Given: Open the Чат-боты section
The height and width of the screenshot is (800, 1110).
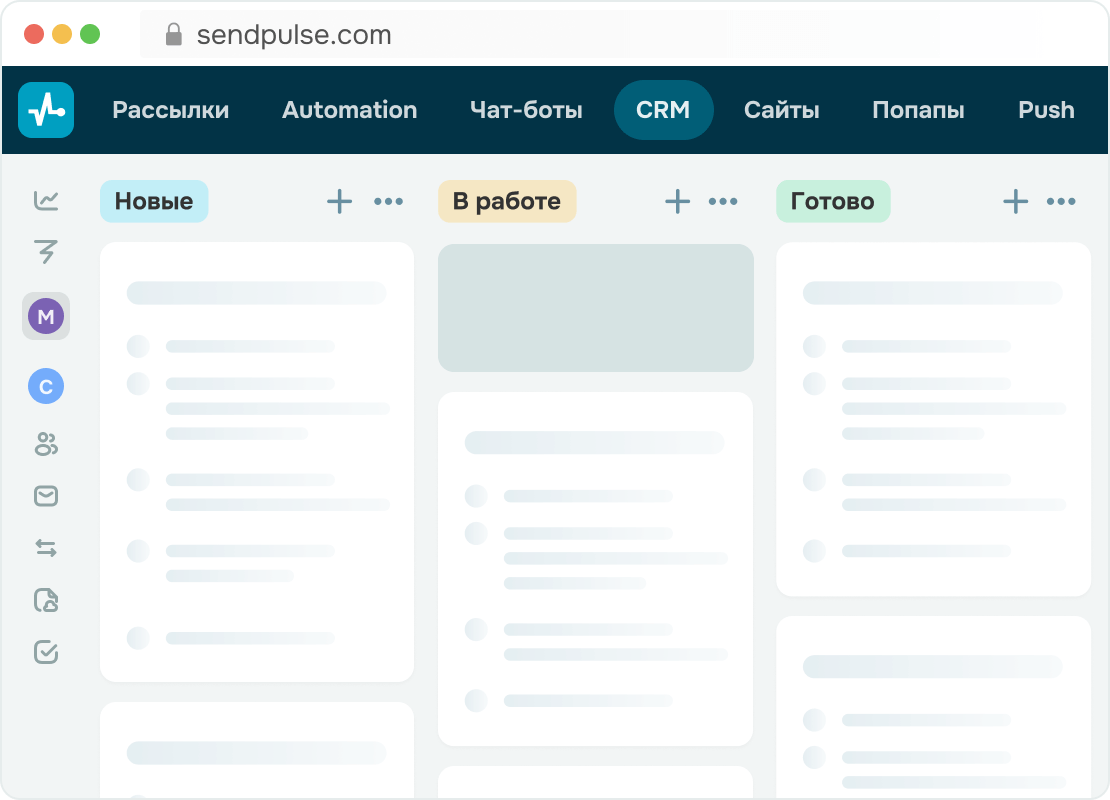Looking at the screenshot, I should [x=526, y=110].
